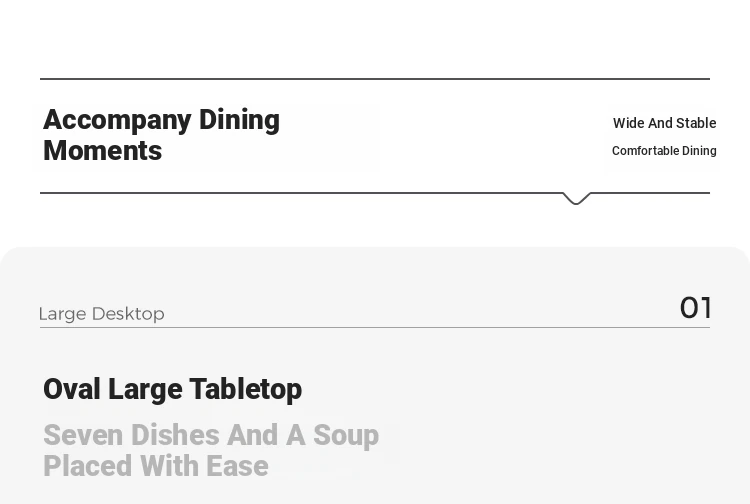Click the "Placed With Ease" gray text
The width and height of the screenshot is (750, 504).
click(x=156, y=466)
